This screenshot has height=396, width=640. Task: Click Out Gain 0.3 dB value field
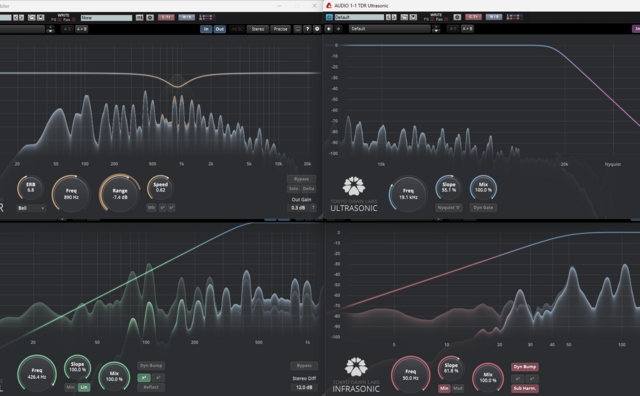[298, 208]
